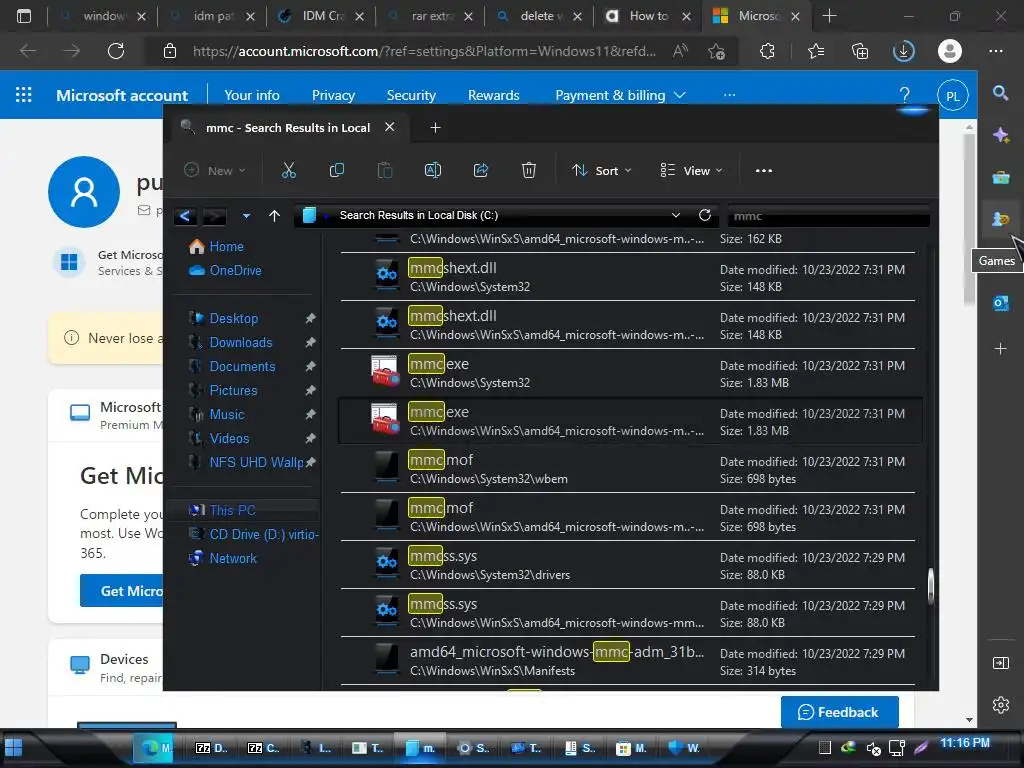Open Edge Favorites star-list icon

click(x=816, y=51)
